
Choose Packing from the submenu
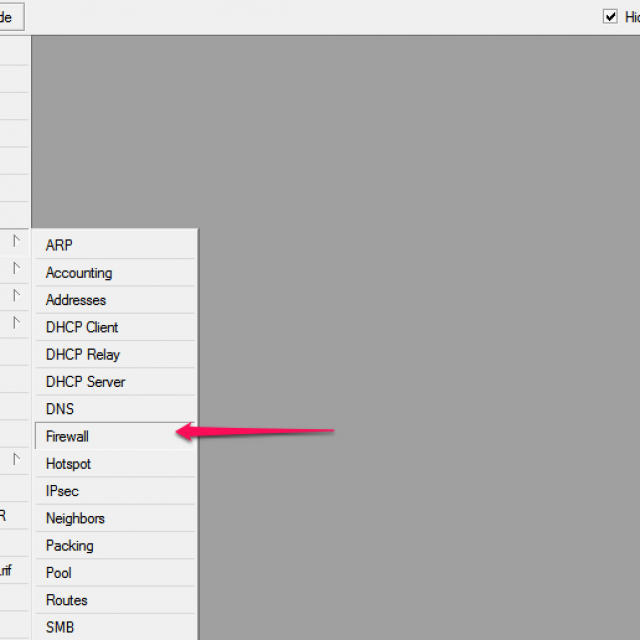[x=70, y=546]
